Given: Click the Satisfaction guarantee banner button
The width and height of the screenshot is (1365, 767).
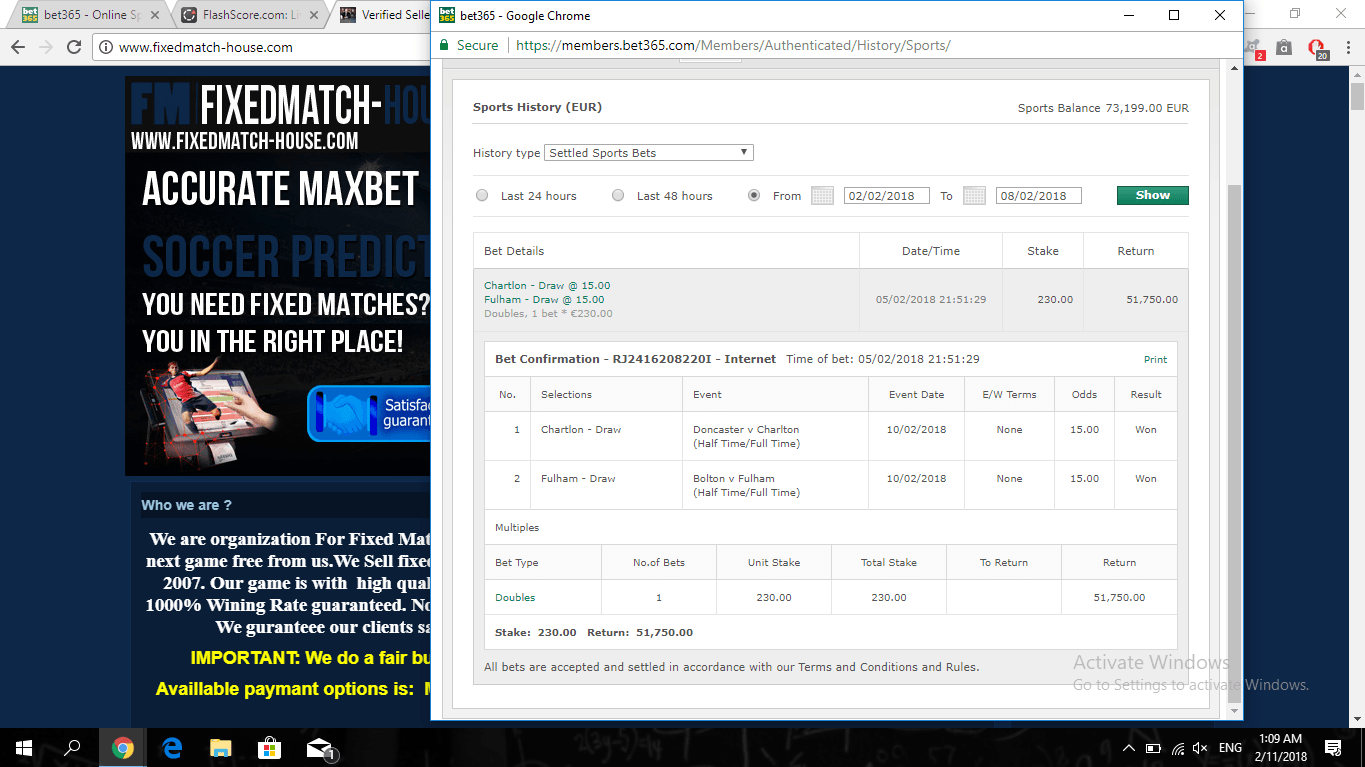Looking at the screenshot, I should pos(369,413).
